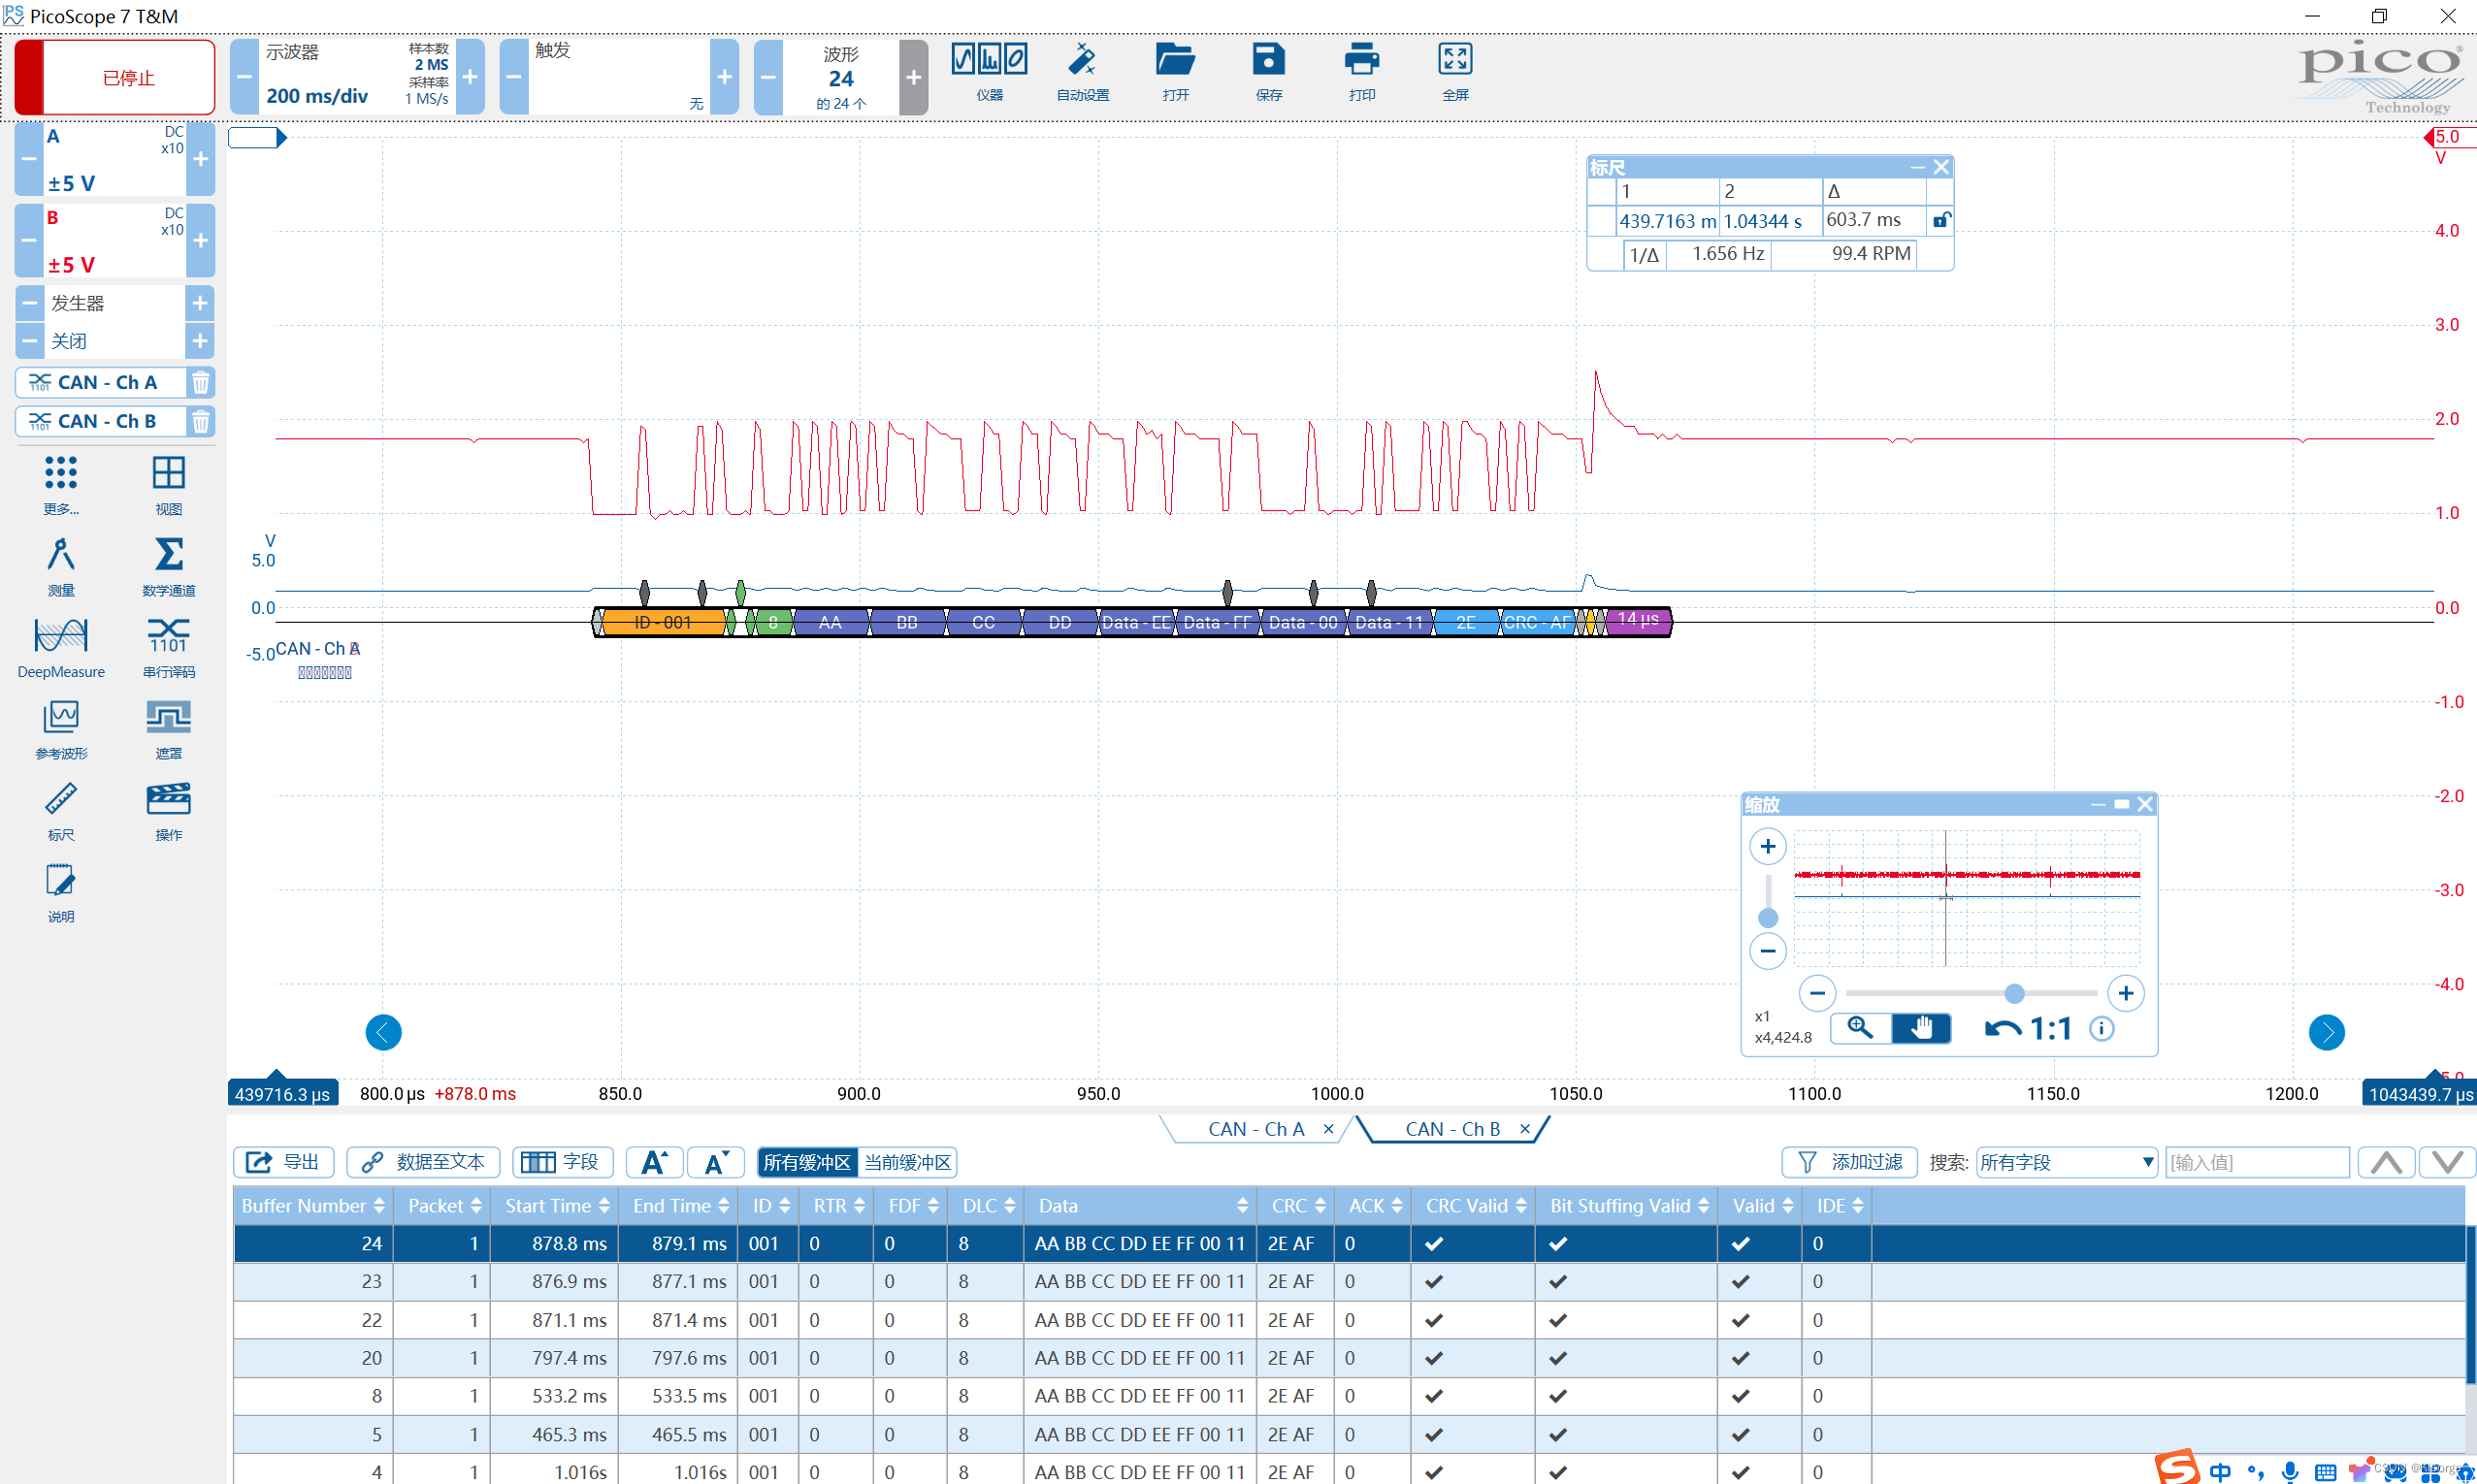Delete the CAN - Ch A decoder
This screenshot has height=1484, width=2477.
[201, 382]
